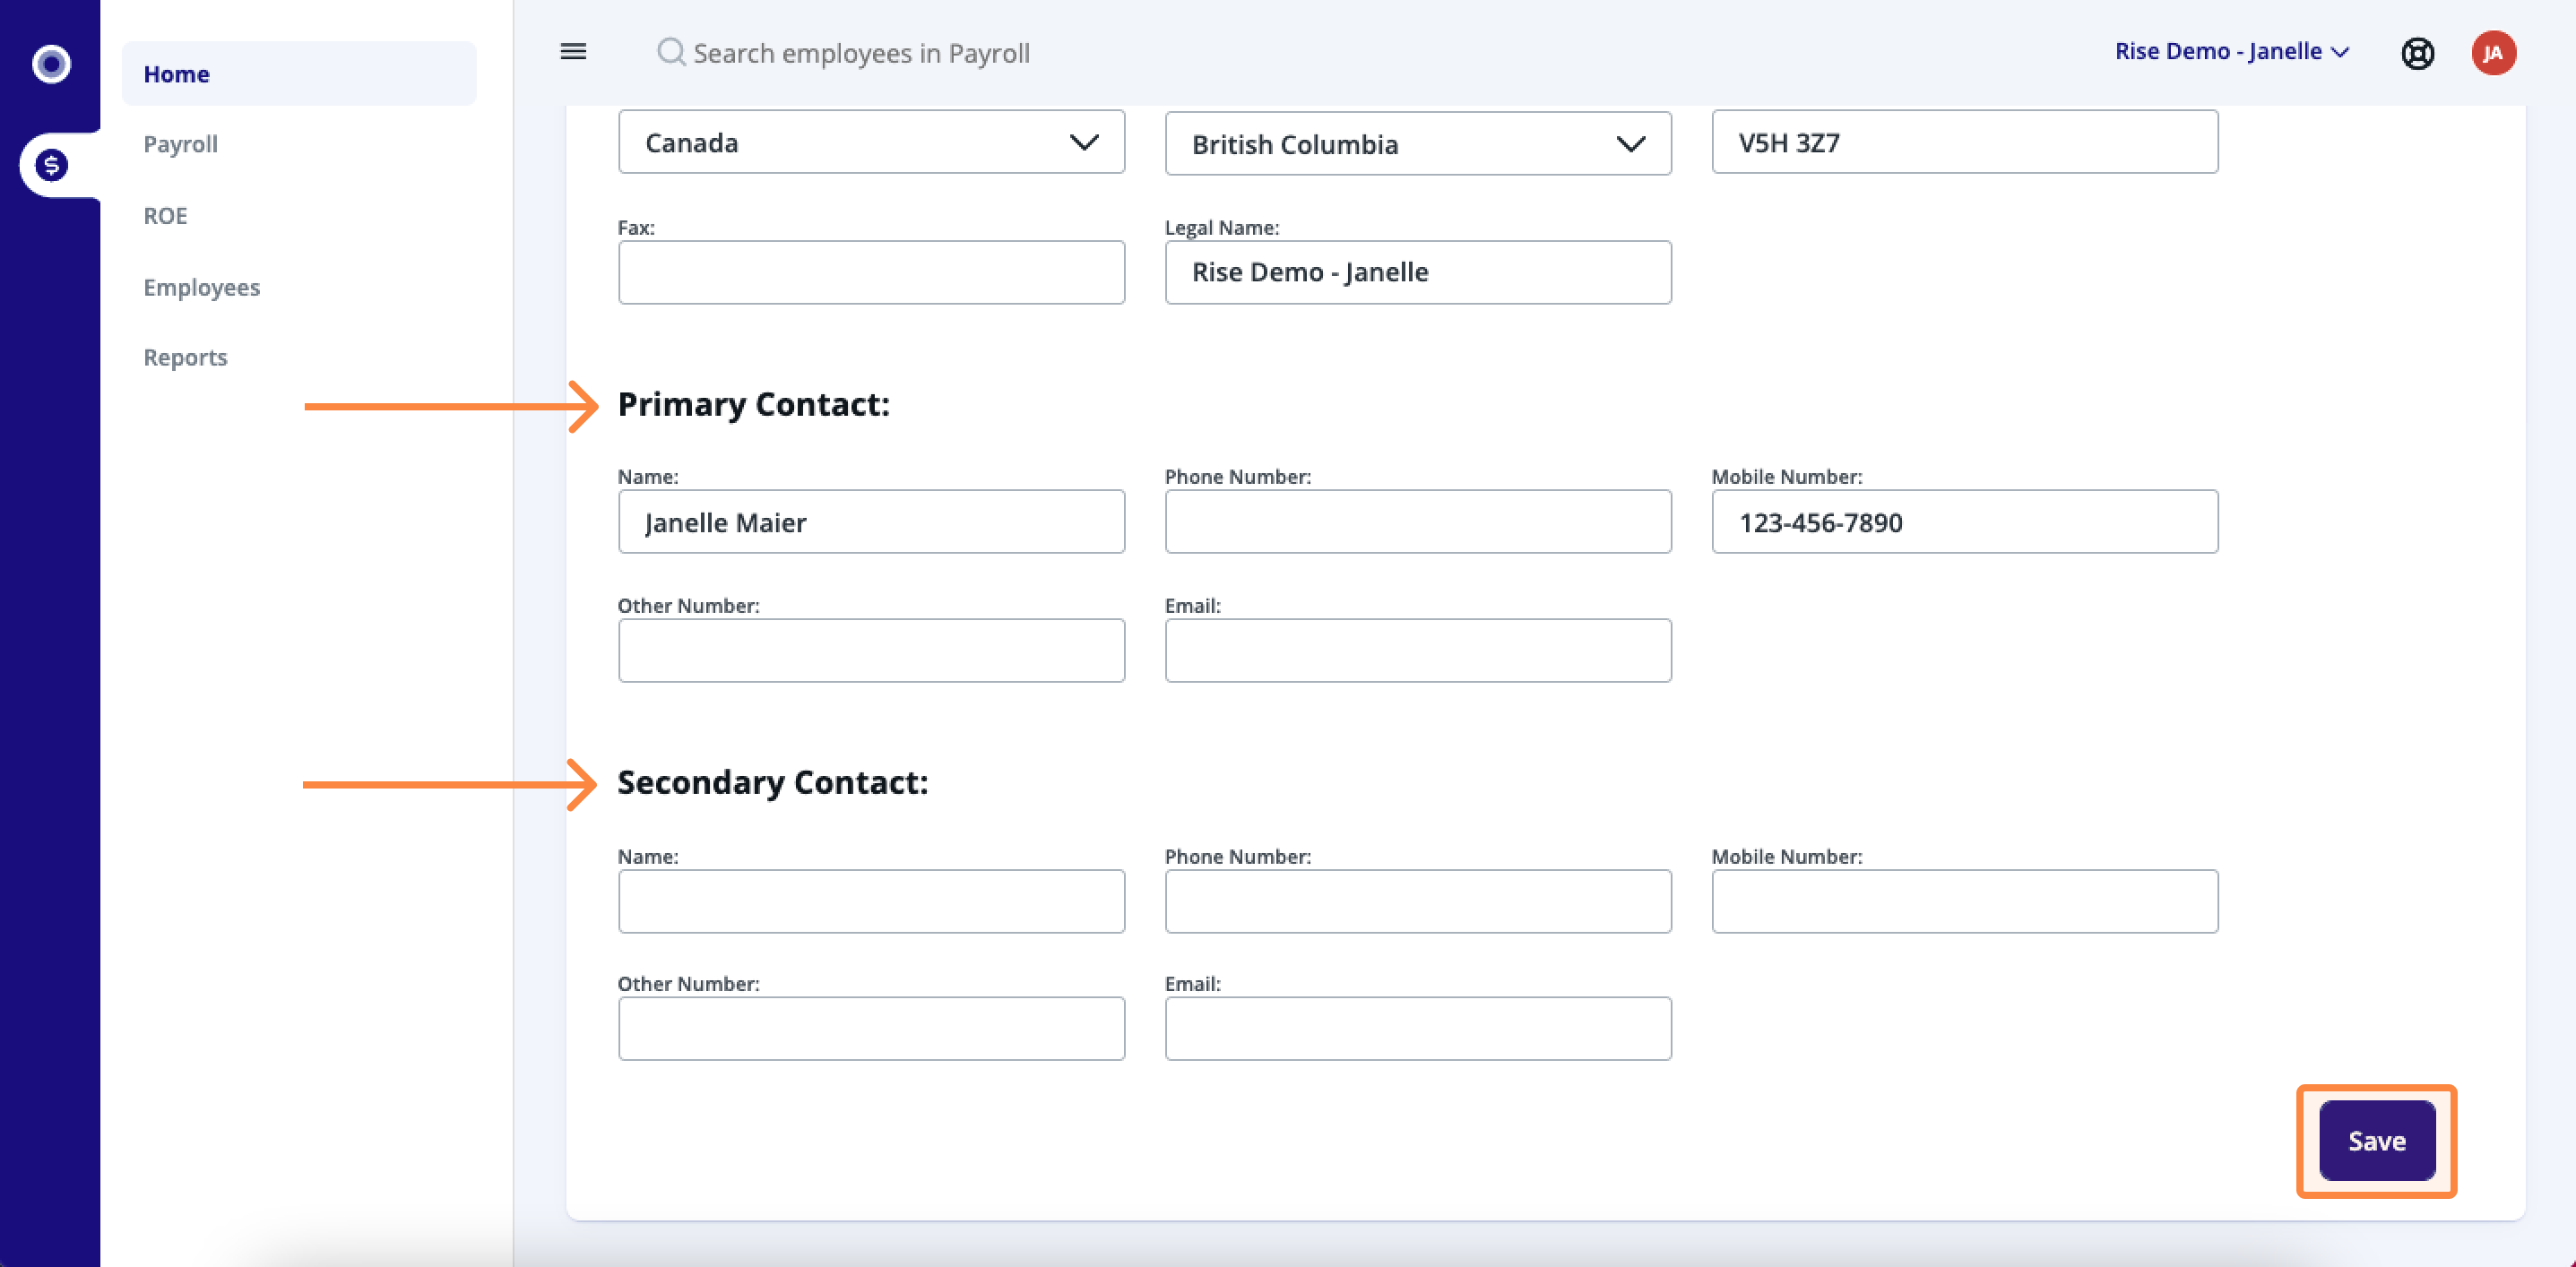
Task: Go to Payroll in the sidebar
Action: [x=181, y=144]
